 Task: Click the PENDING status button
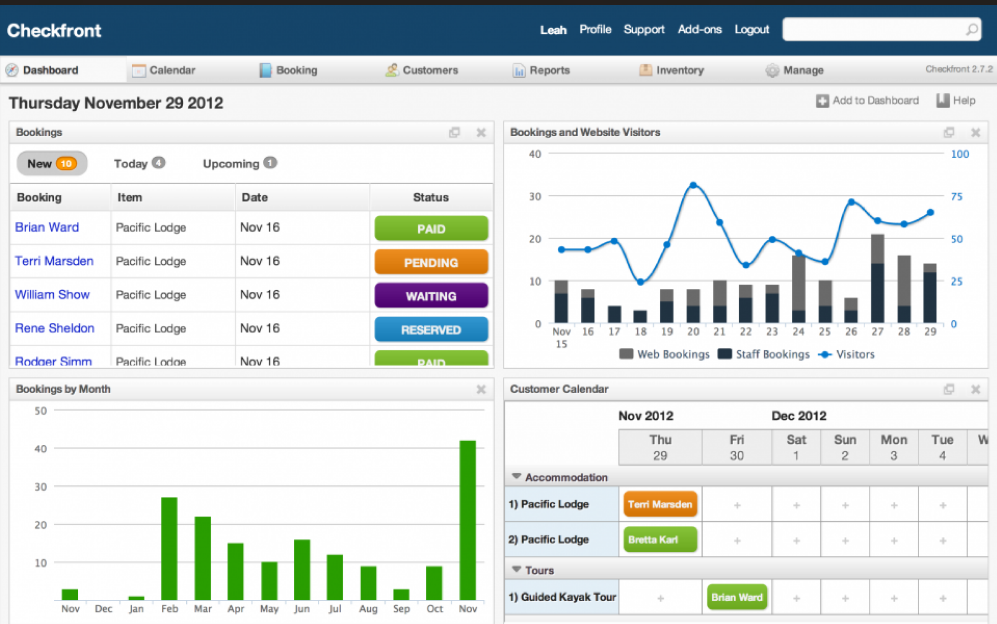coord(431,262)
